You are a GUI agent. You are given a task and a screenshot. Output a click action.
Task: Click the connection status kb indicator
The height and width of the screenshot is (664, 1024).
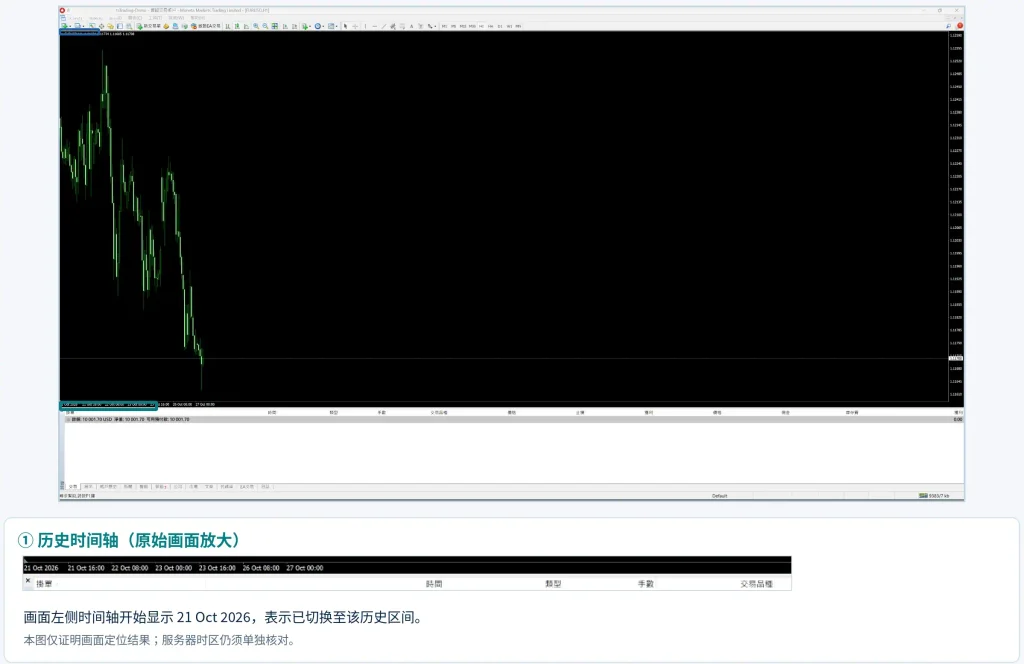pyautogui.click(x=935, y=496)
